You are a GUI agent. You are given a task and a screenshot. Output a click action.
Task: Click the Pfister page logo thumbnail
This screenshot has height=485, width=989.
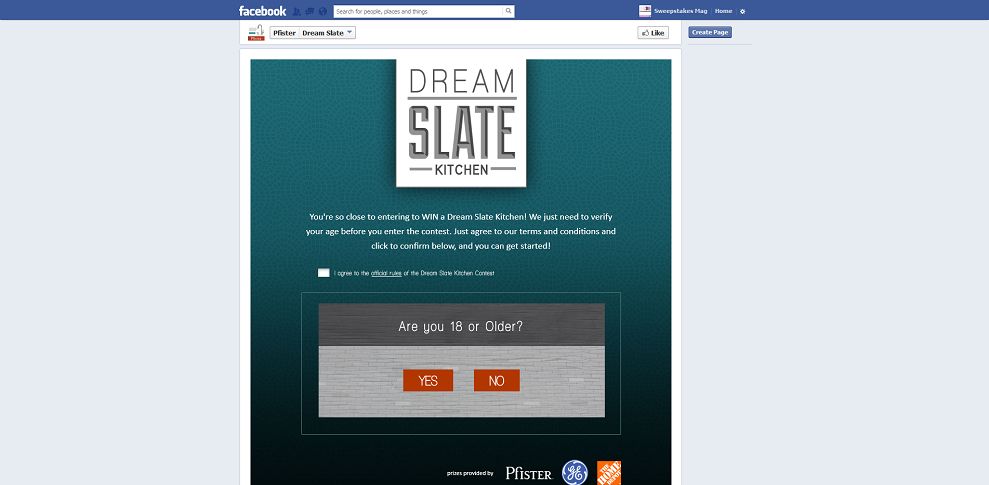coord(256,33)
